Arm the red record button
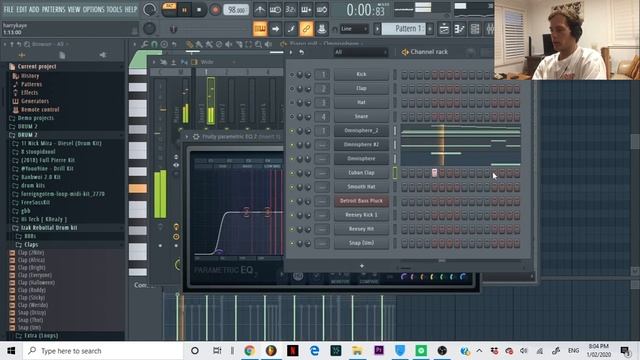The height and width of the screenshot is (360, 640). click(x=215, y=10)
